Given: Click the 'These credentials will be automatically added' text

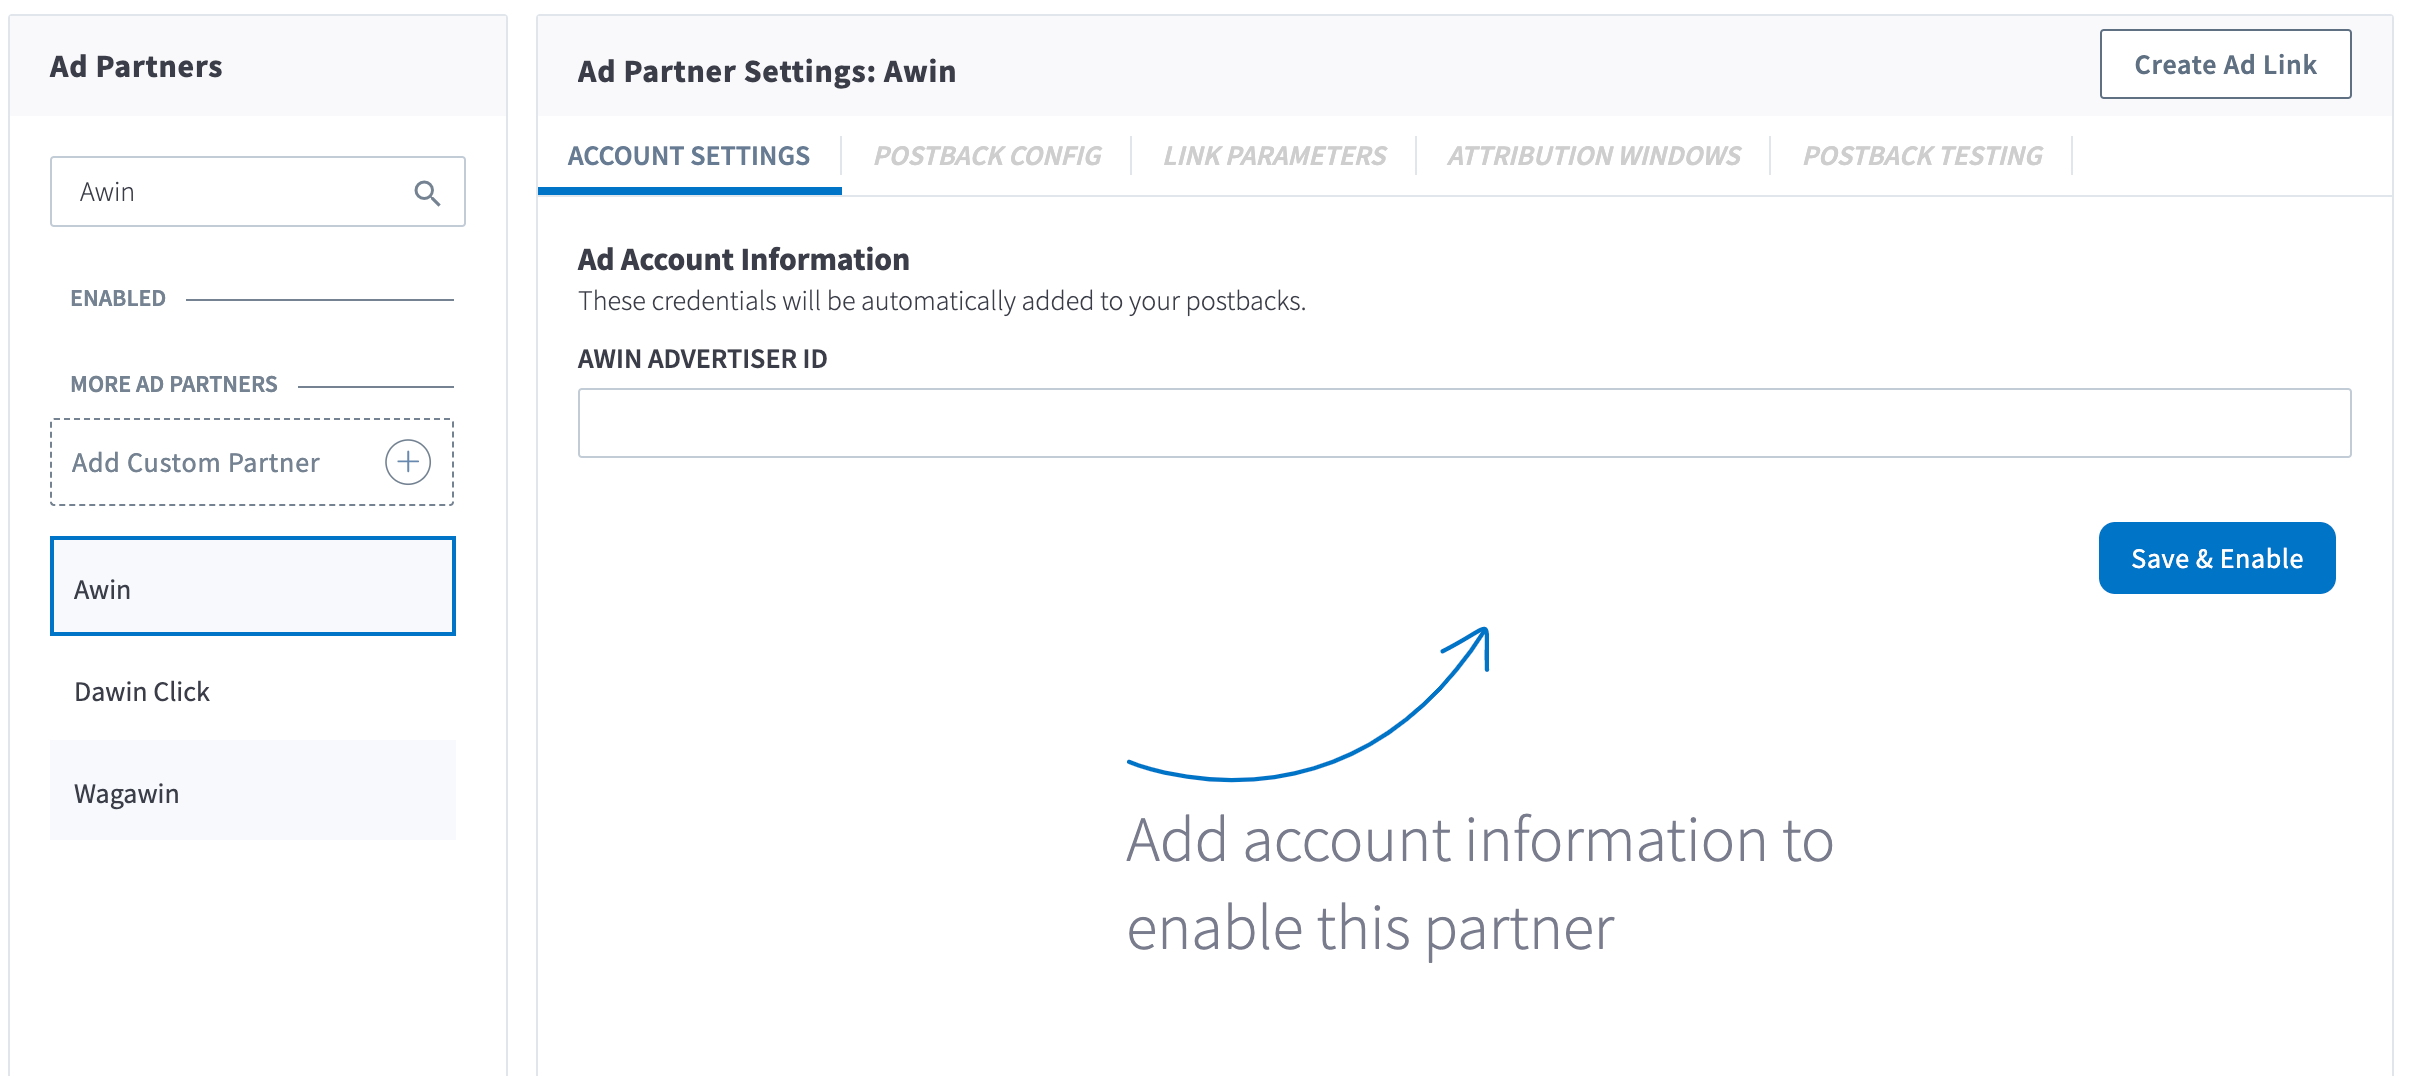Looking at the screenshot, I should click(x=942, y=301).
